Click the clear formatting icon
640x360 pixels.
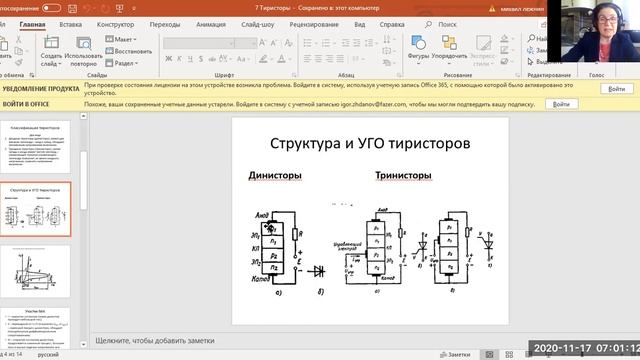point(288,43)
